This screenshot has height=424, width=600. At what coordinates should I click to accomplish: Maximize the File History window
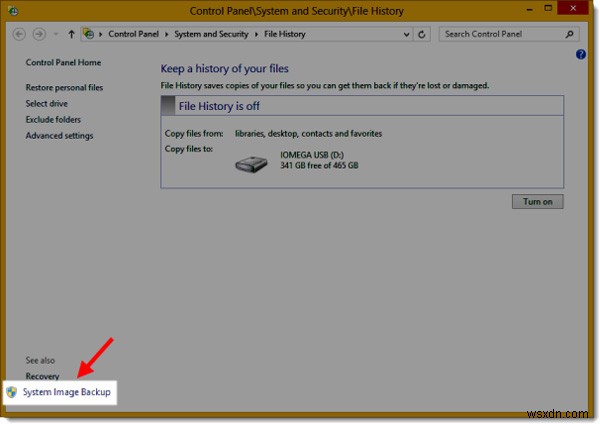[548, 8]
